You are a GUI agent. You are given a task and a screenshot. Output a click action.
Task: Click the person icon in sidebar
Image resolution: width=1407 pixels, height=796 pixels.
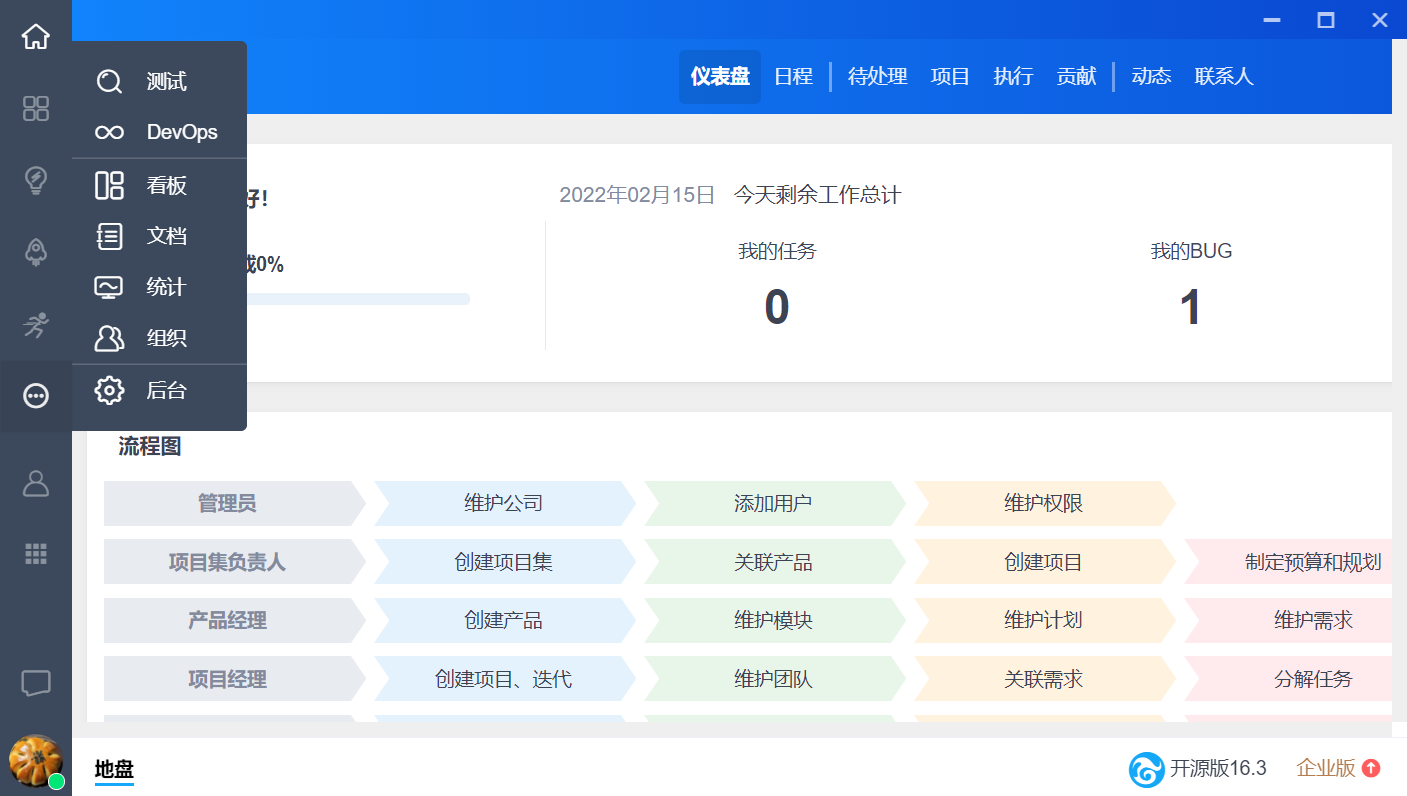[36, 484]
